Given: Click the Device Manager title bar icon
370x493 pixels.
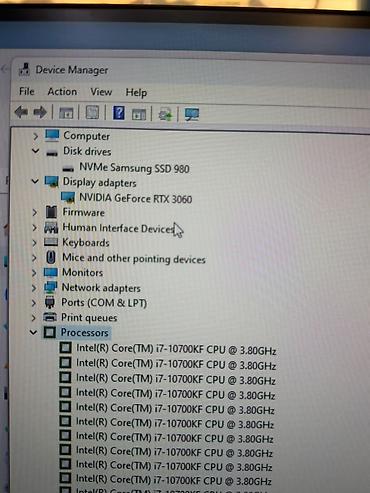Looking at the screenshot, I should pos(25,69).
